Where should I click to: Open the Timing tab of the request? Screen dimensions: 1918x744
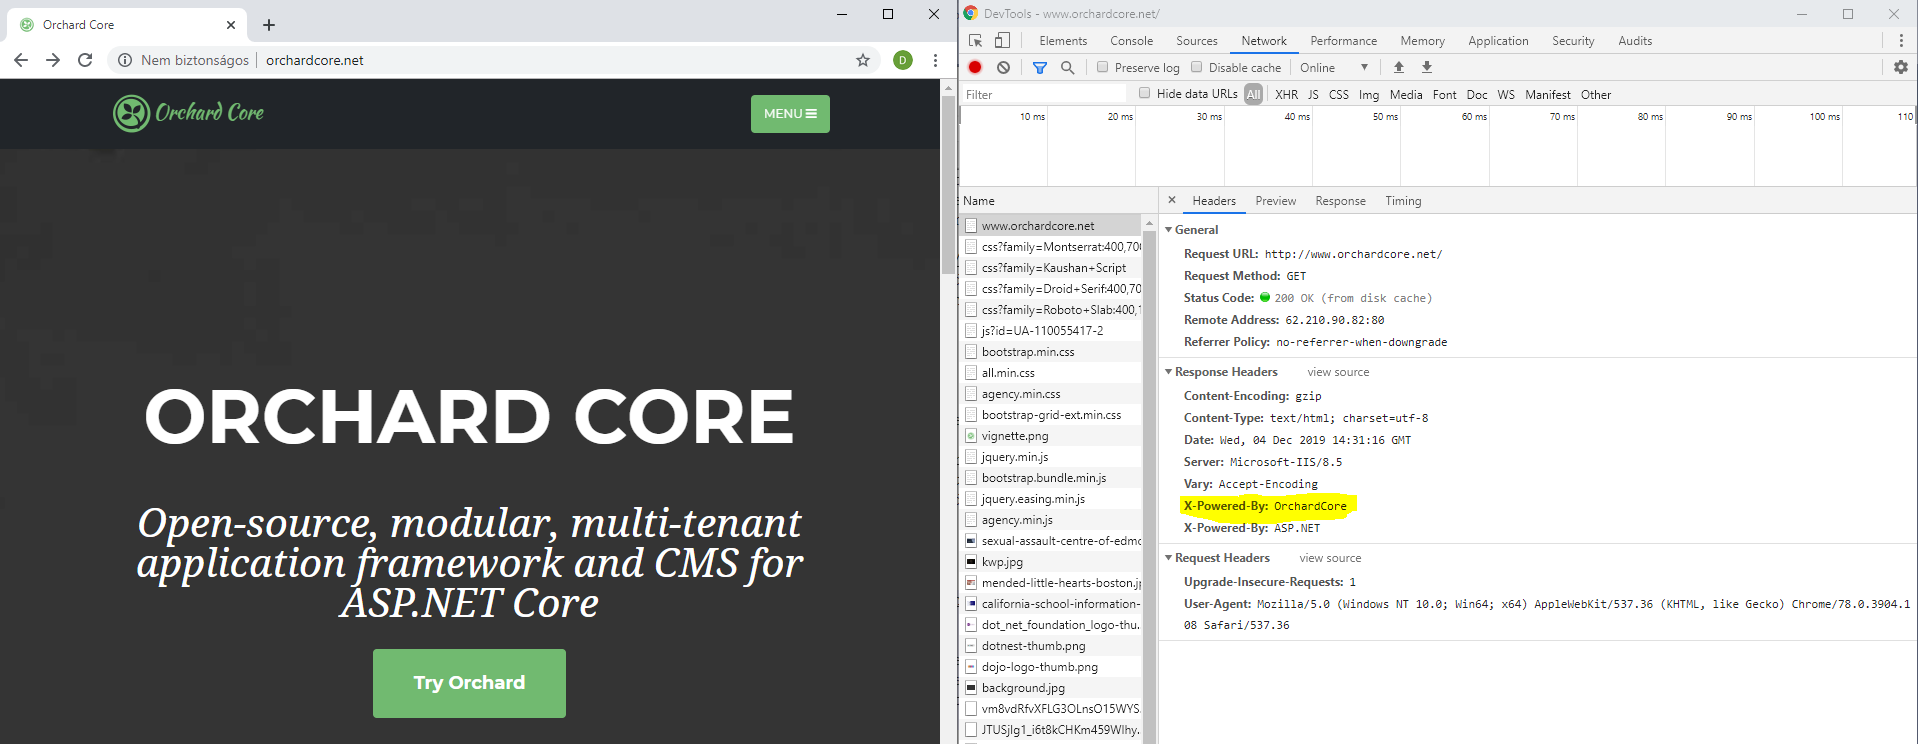pos(1403,201)
